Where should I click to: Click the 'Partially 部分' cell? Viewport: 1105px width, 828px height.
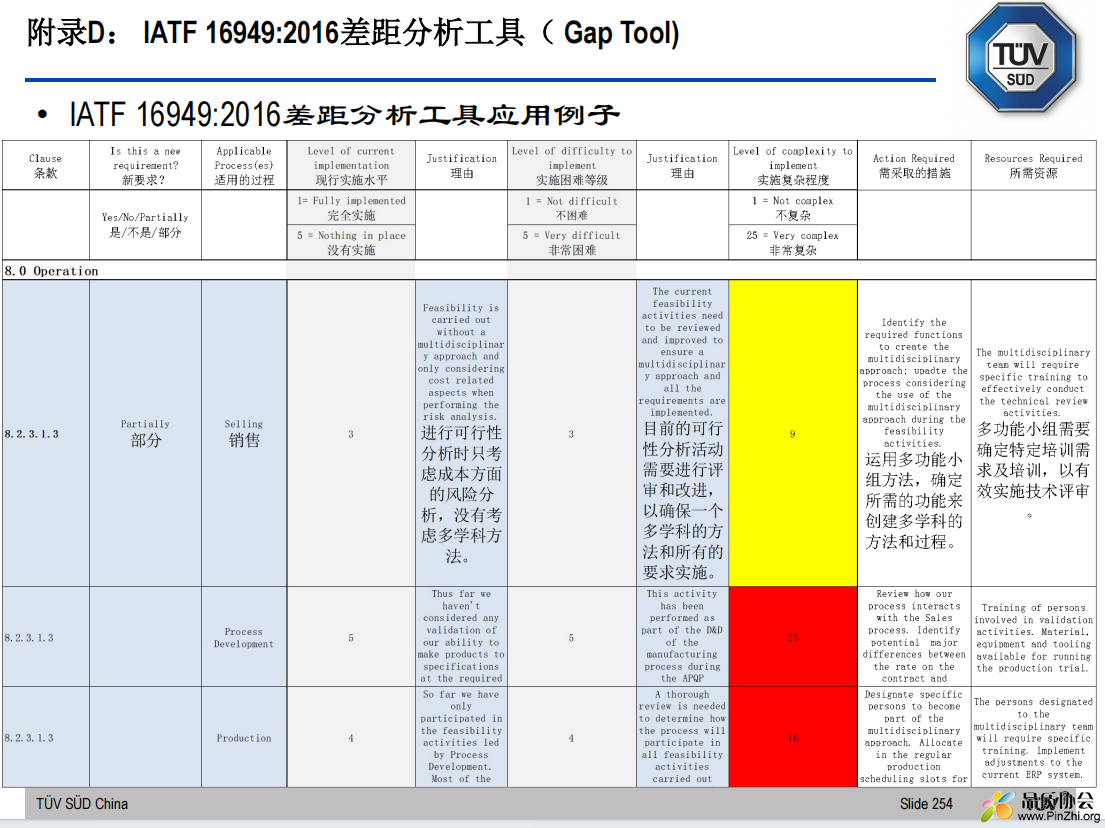coord(145,433)
